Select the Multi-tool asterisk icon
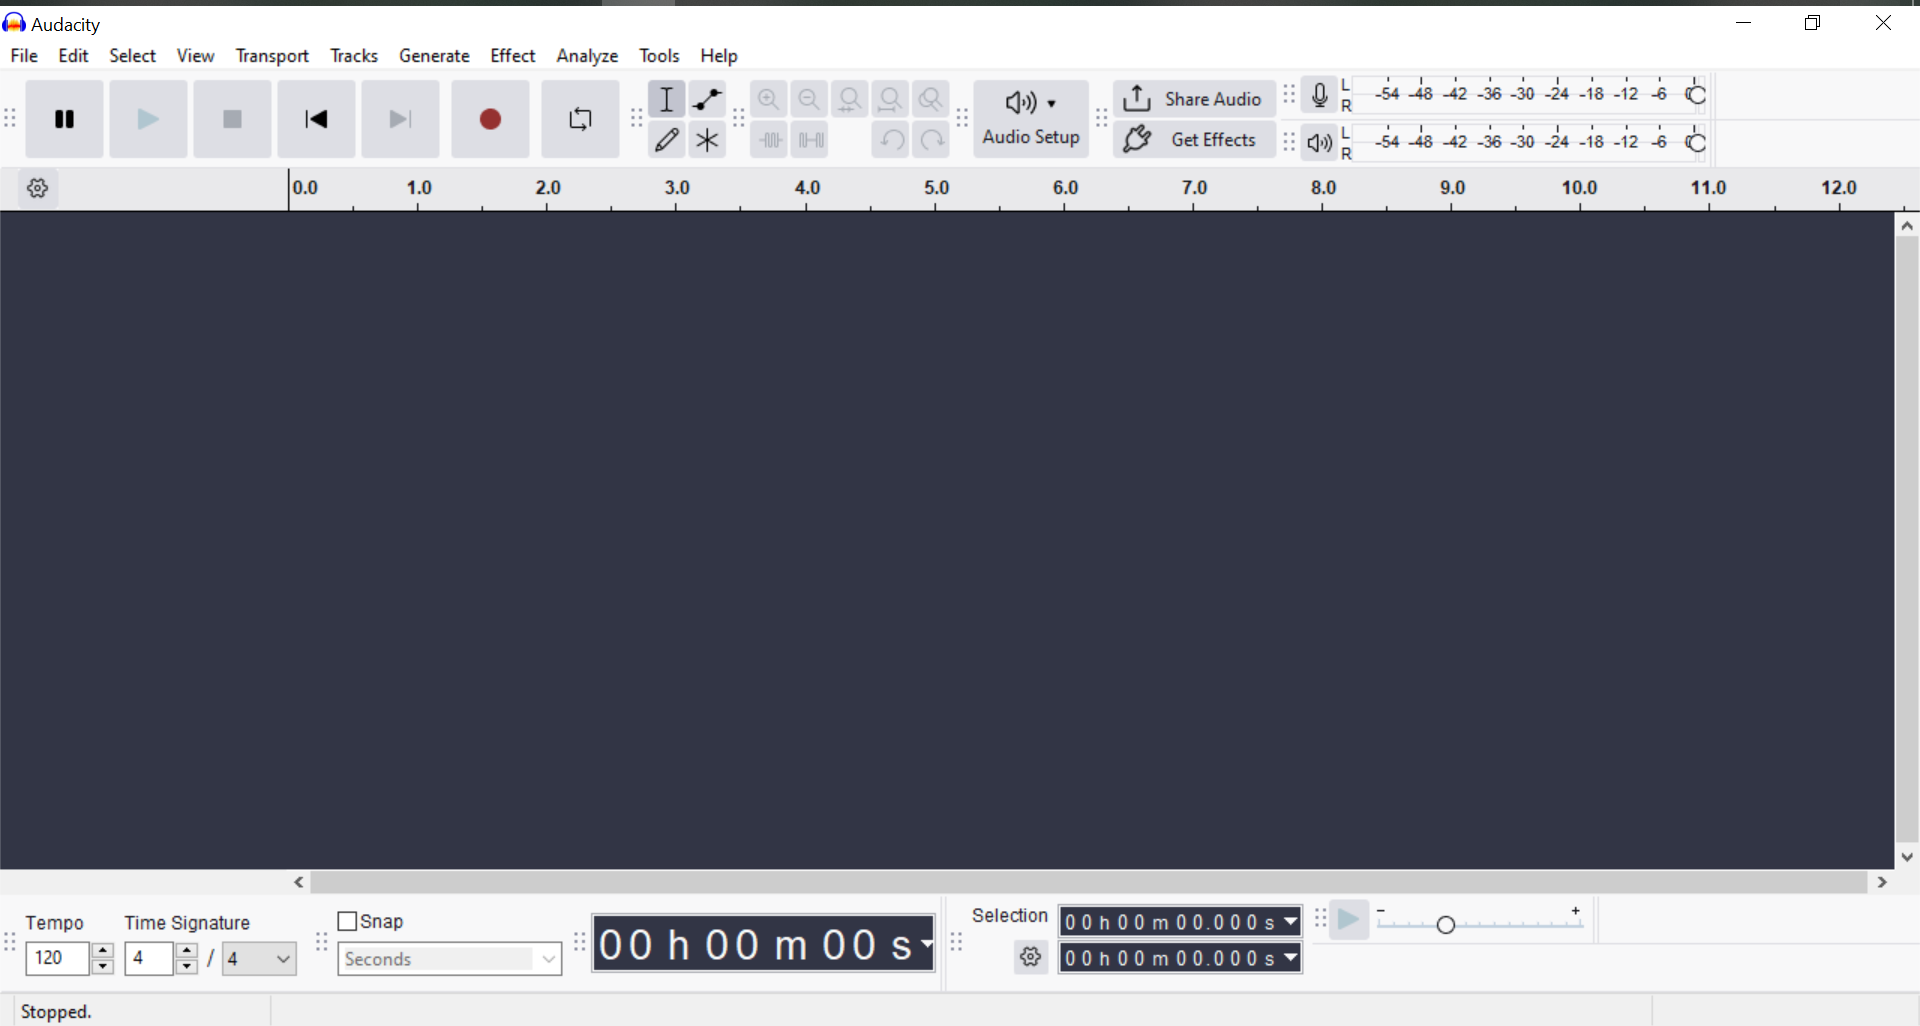The width and height of the screenshot is (1920, 1026). pyautogui.click(x=707, y=140)
